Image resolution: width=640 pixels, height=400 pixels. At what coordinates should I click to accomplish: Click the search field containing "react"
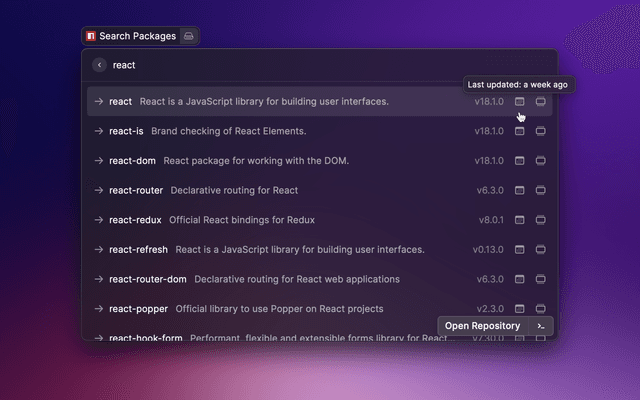pyautogui.click(x=300, y=65)
